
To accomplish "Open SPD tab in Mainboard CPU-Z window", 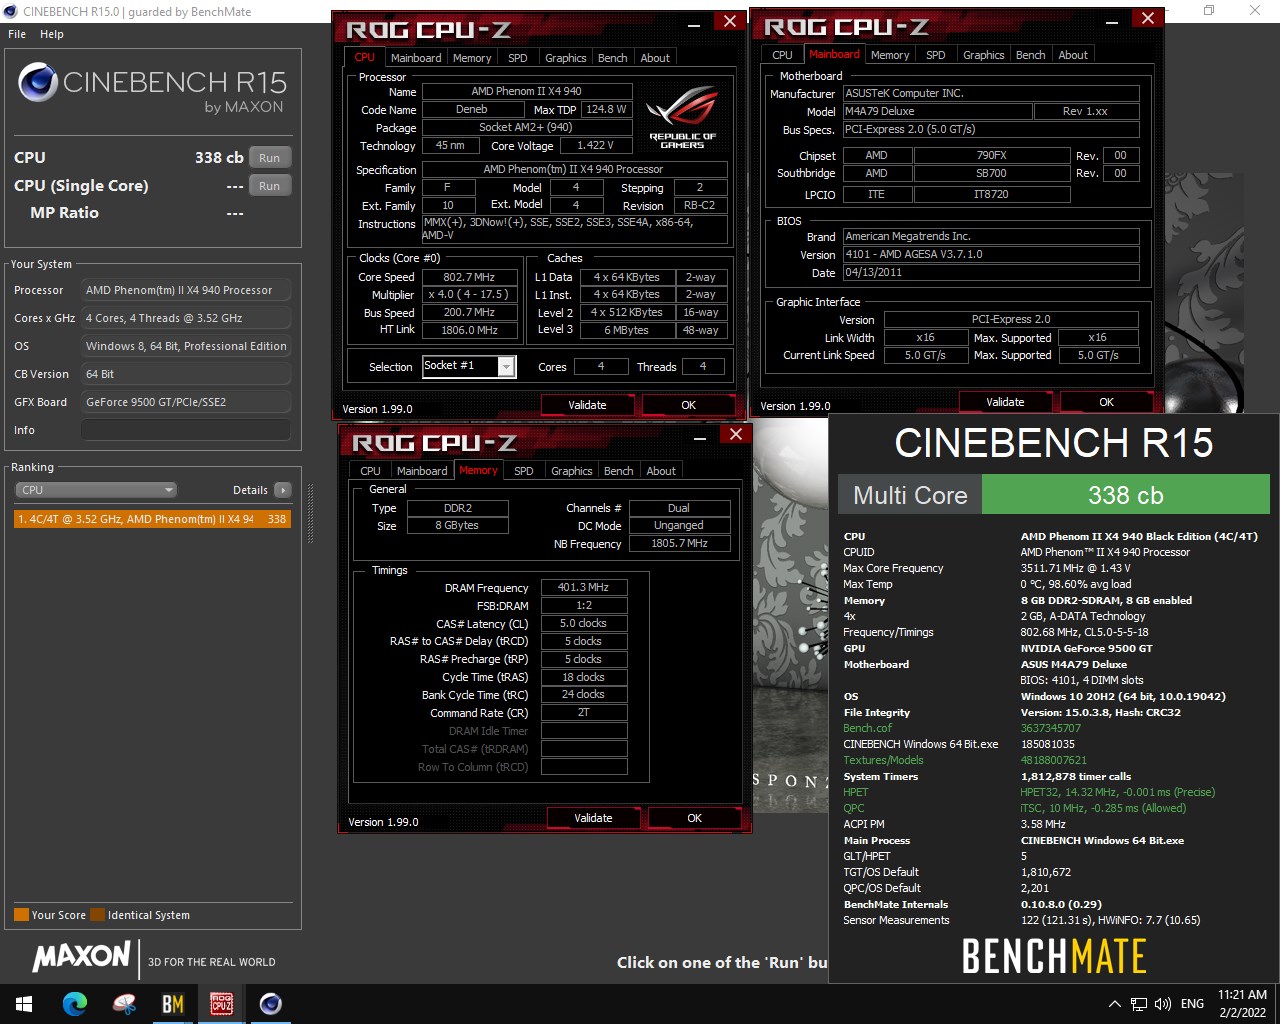I will click(935, 55).
